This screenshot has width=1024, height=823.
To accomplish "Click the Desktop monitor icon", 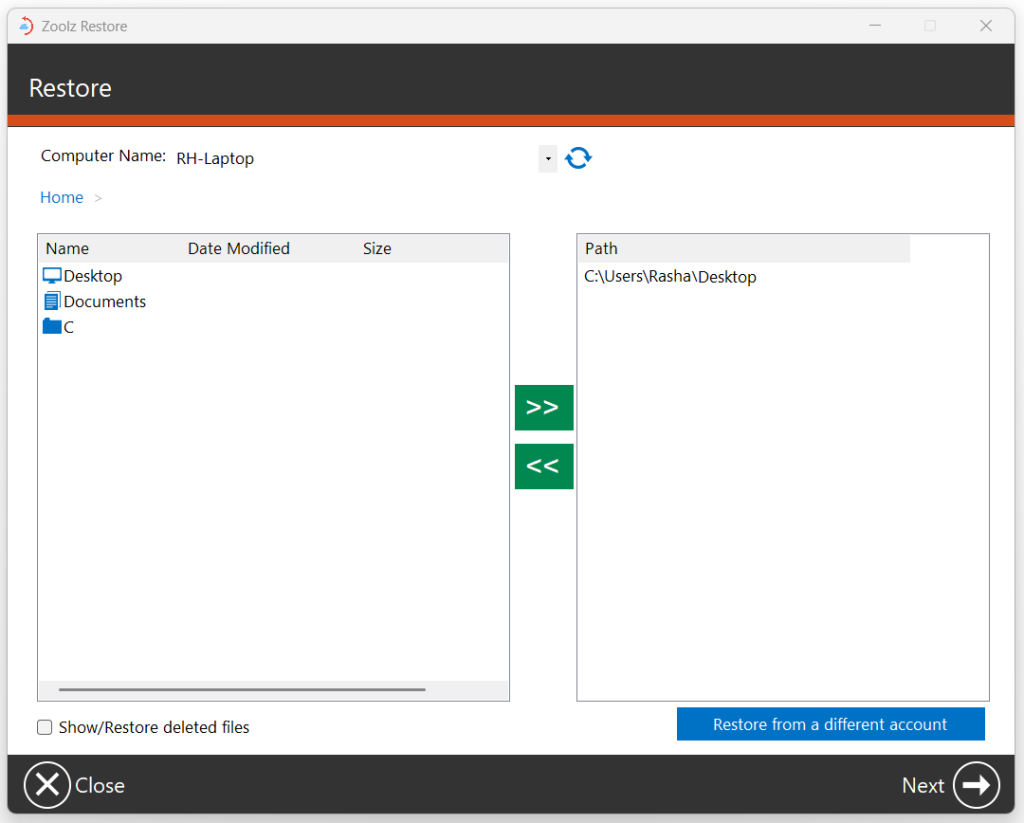I will click(52, 276).
